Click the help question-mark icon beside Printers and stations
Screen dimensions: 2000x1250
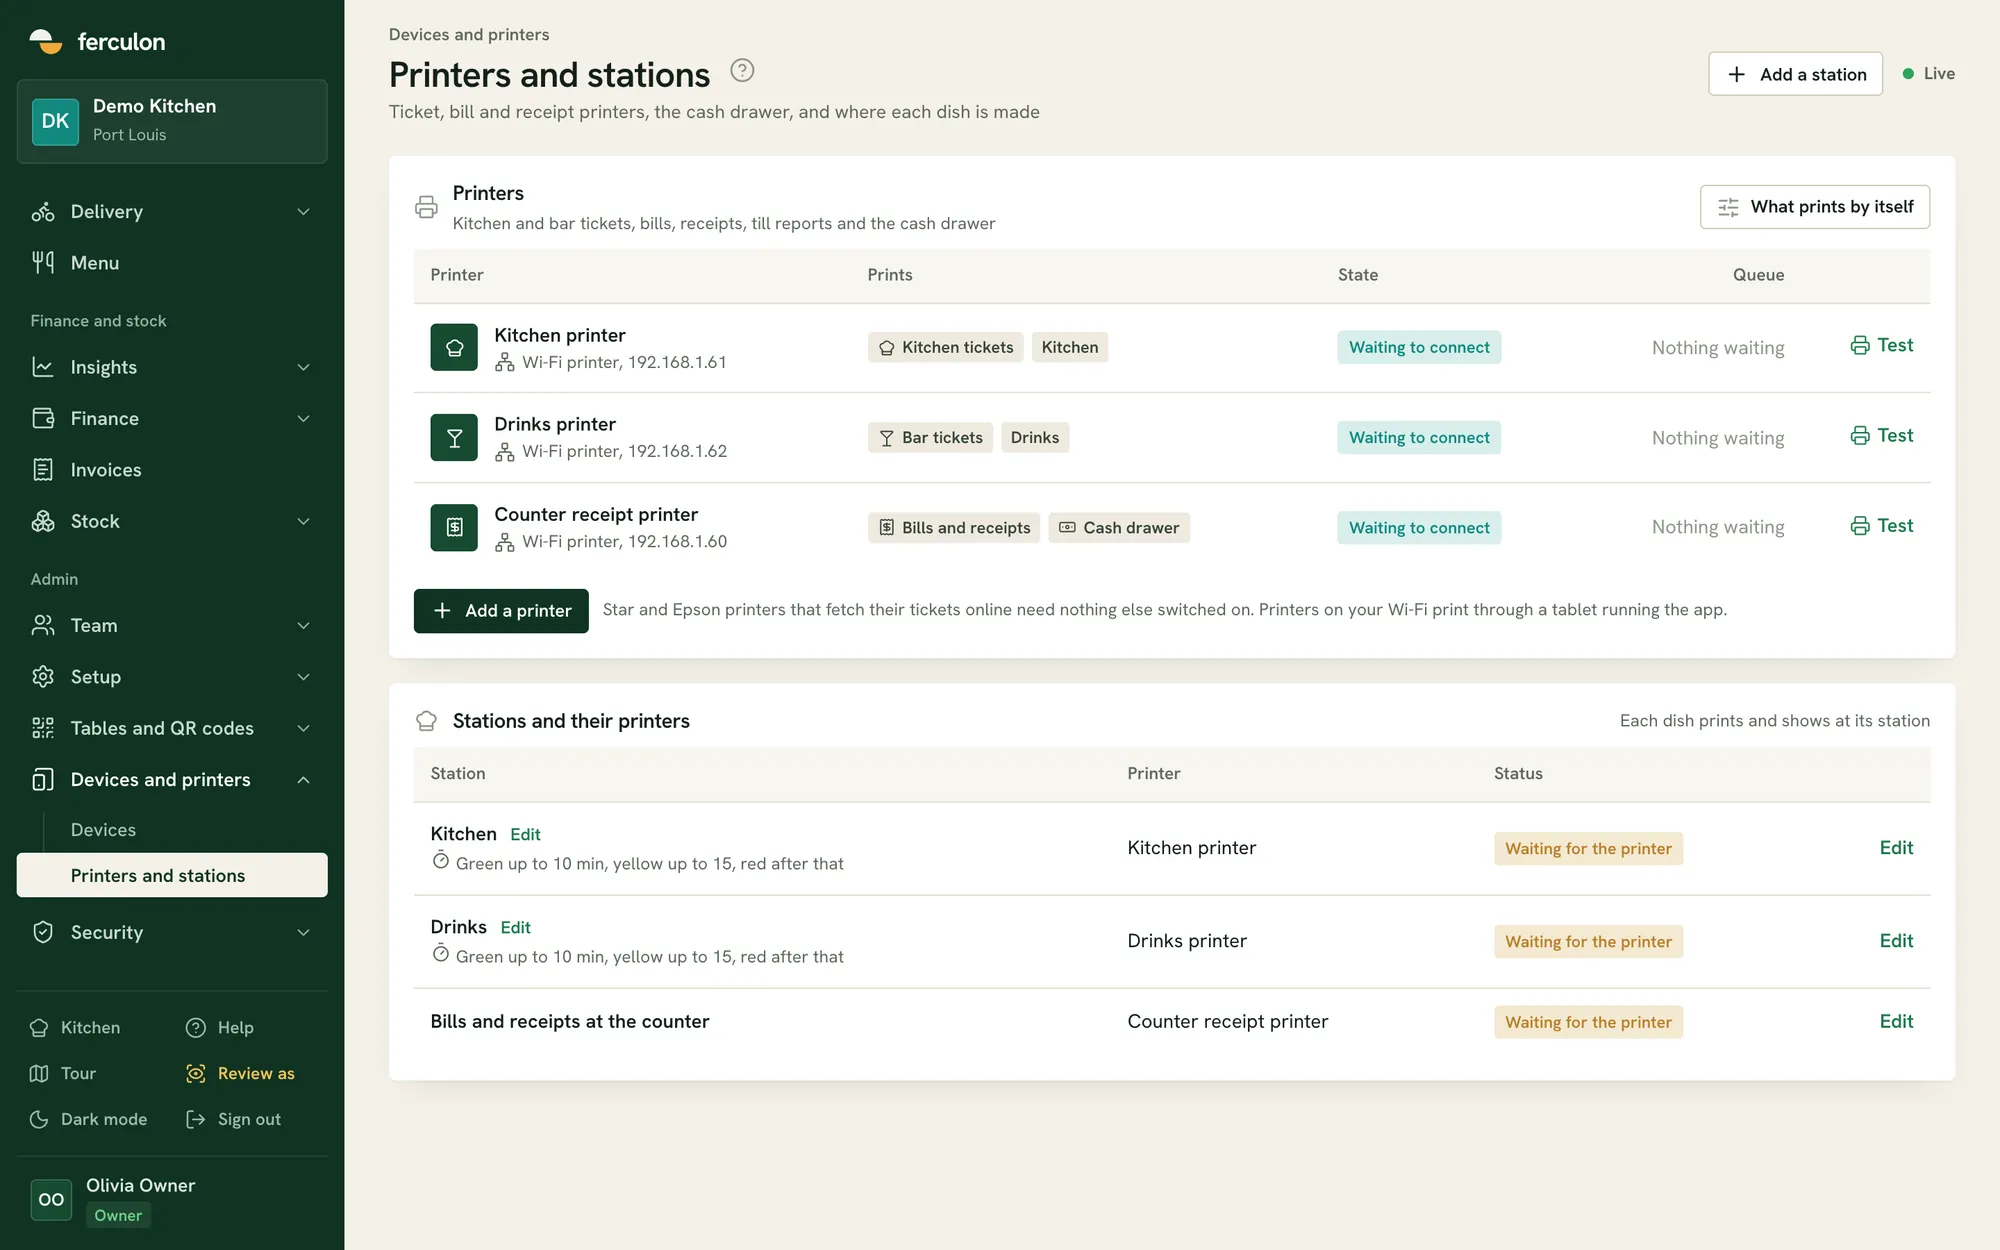coord(742,71)
